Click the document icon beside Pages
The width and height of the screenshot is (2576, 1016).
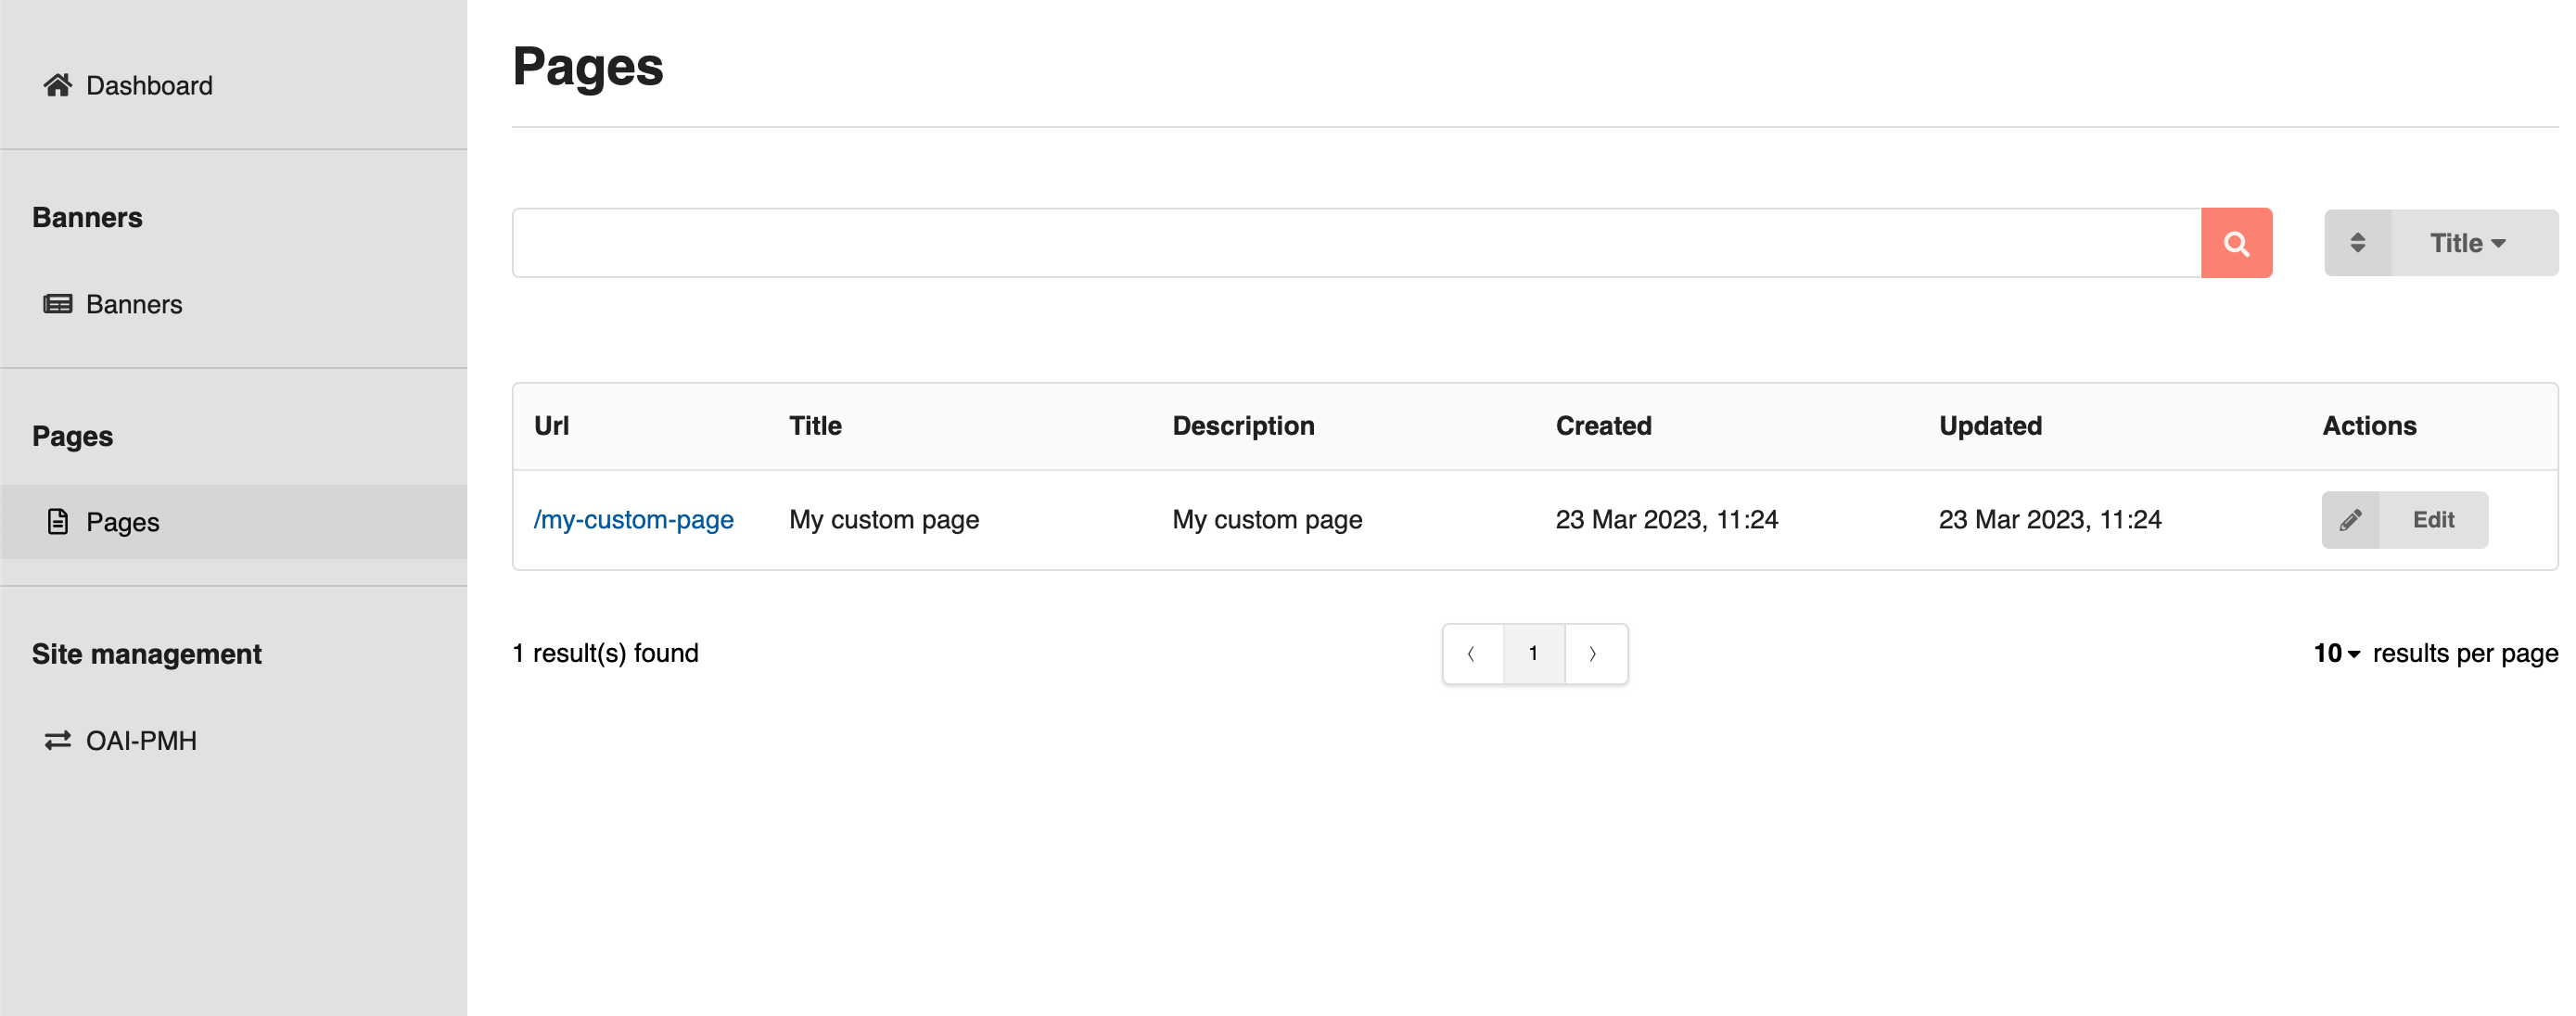click(x=57, y=522)
